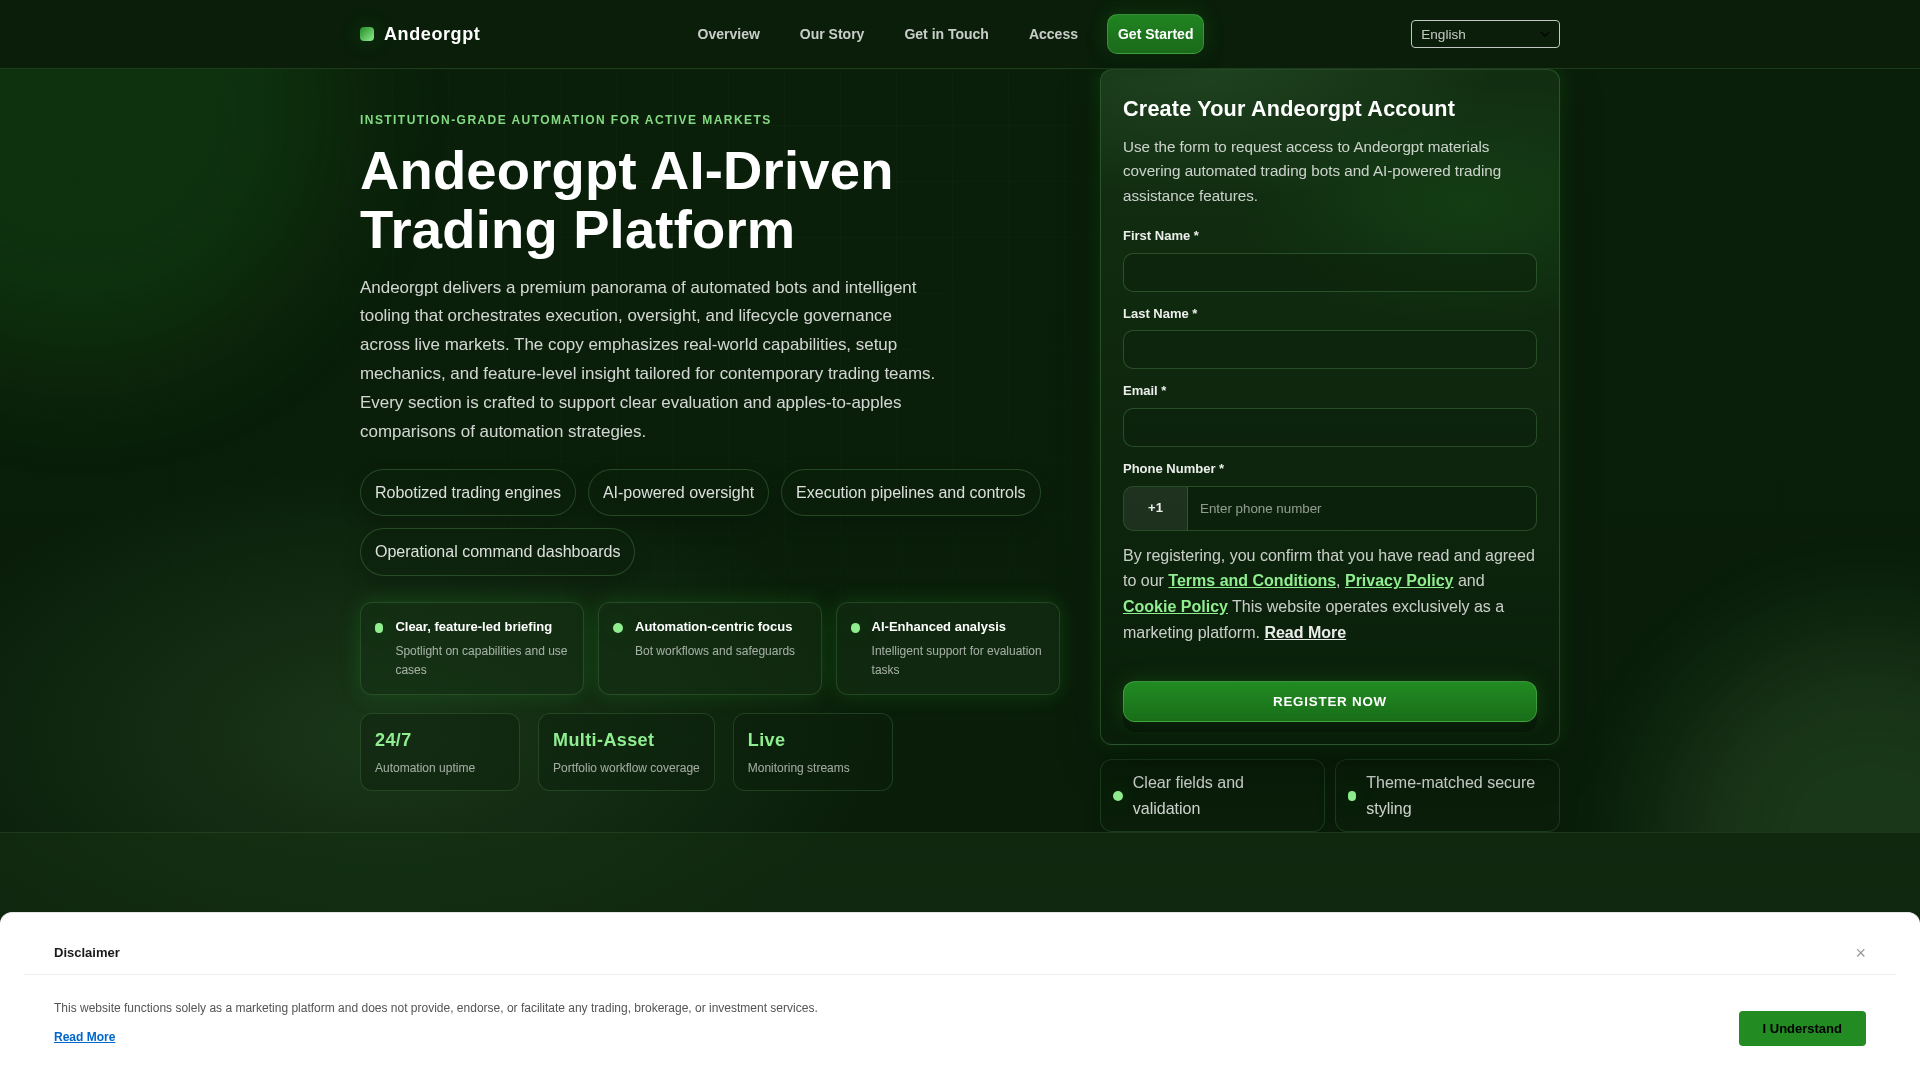Open the Overview nav item

pyautogui.click(x=728, y=34)
